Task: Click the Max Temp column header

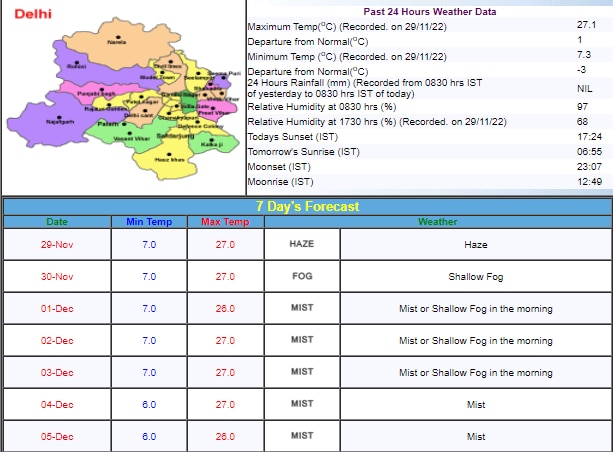Action: pos(225,221)
